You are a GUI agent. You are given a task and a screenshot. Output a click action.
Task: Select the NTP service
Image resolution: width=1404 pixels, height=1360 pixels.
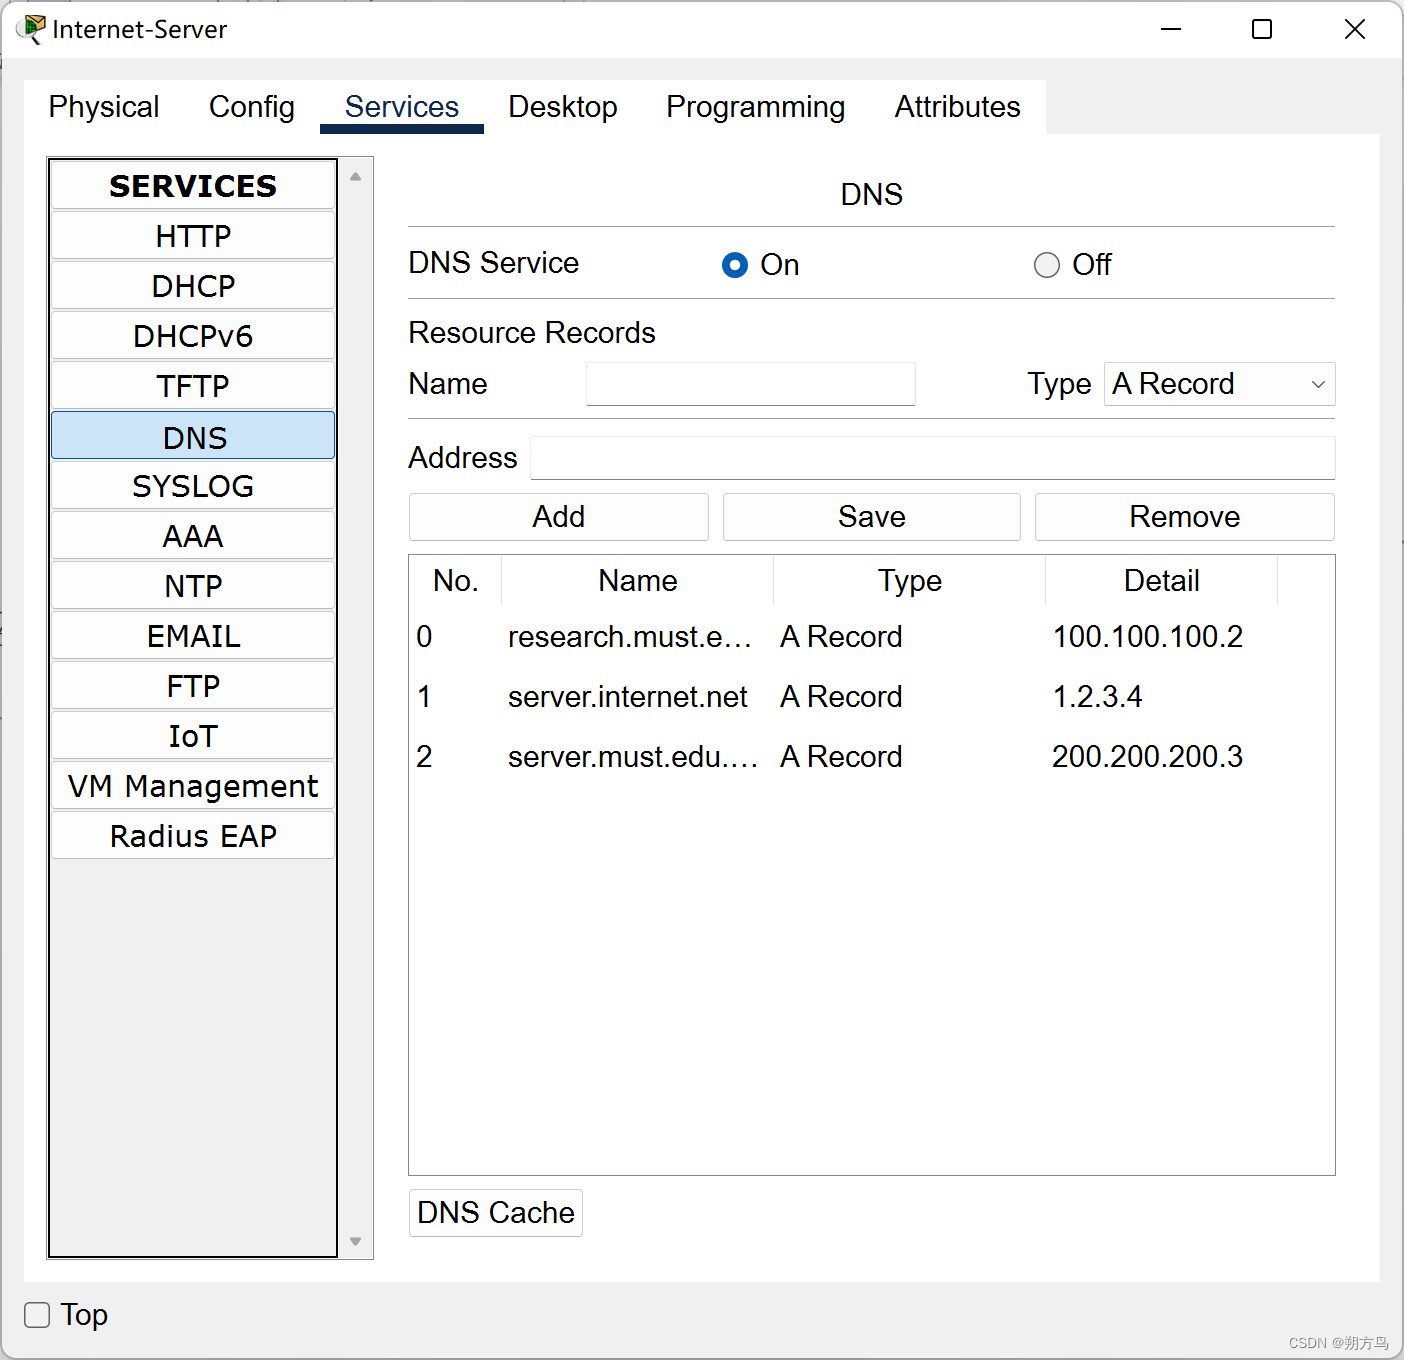pos(193,586)
